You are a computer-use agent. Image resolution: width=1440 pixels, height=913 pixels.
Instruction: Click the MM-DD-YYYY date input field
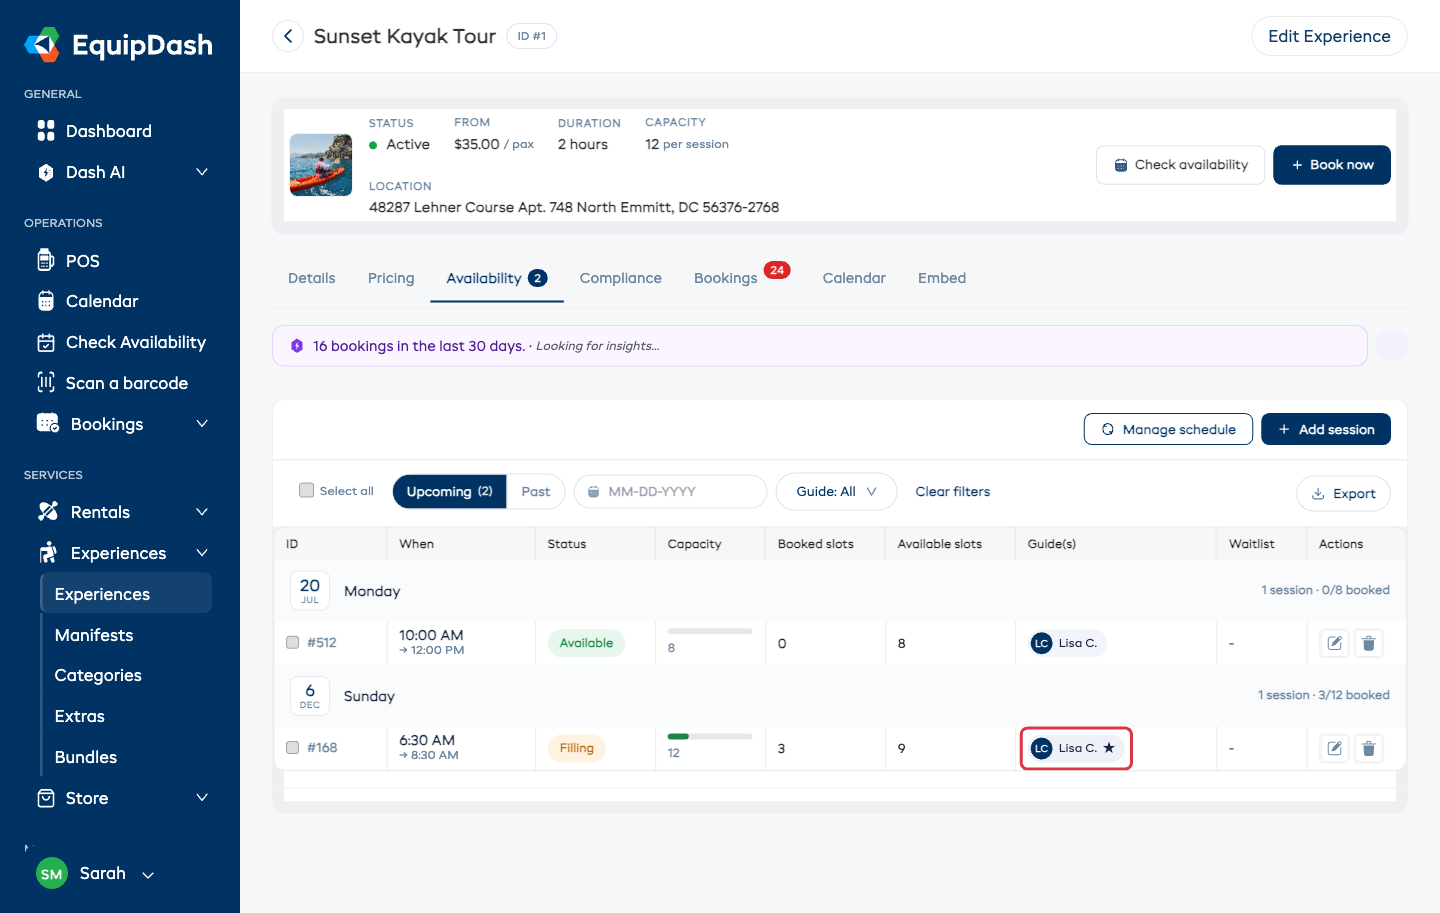pos(670,491)
